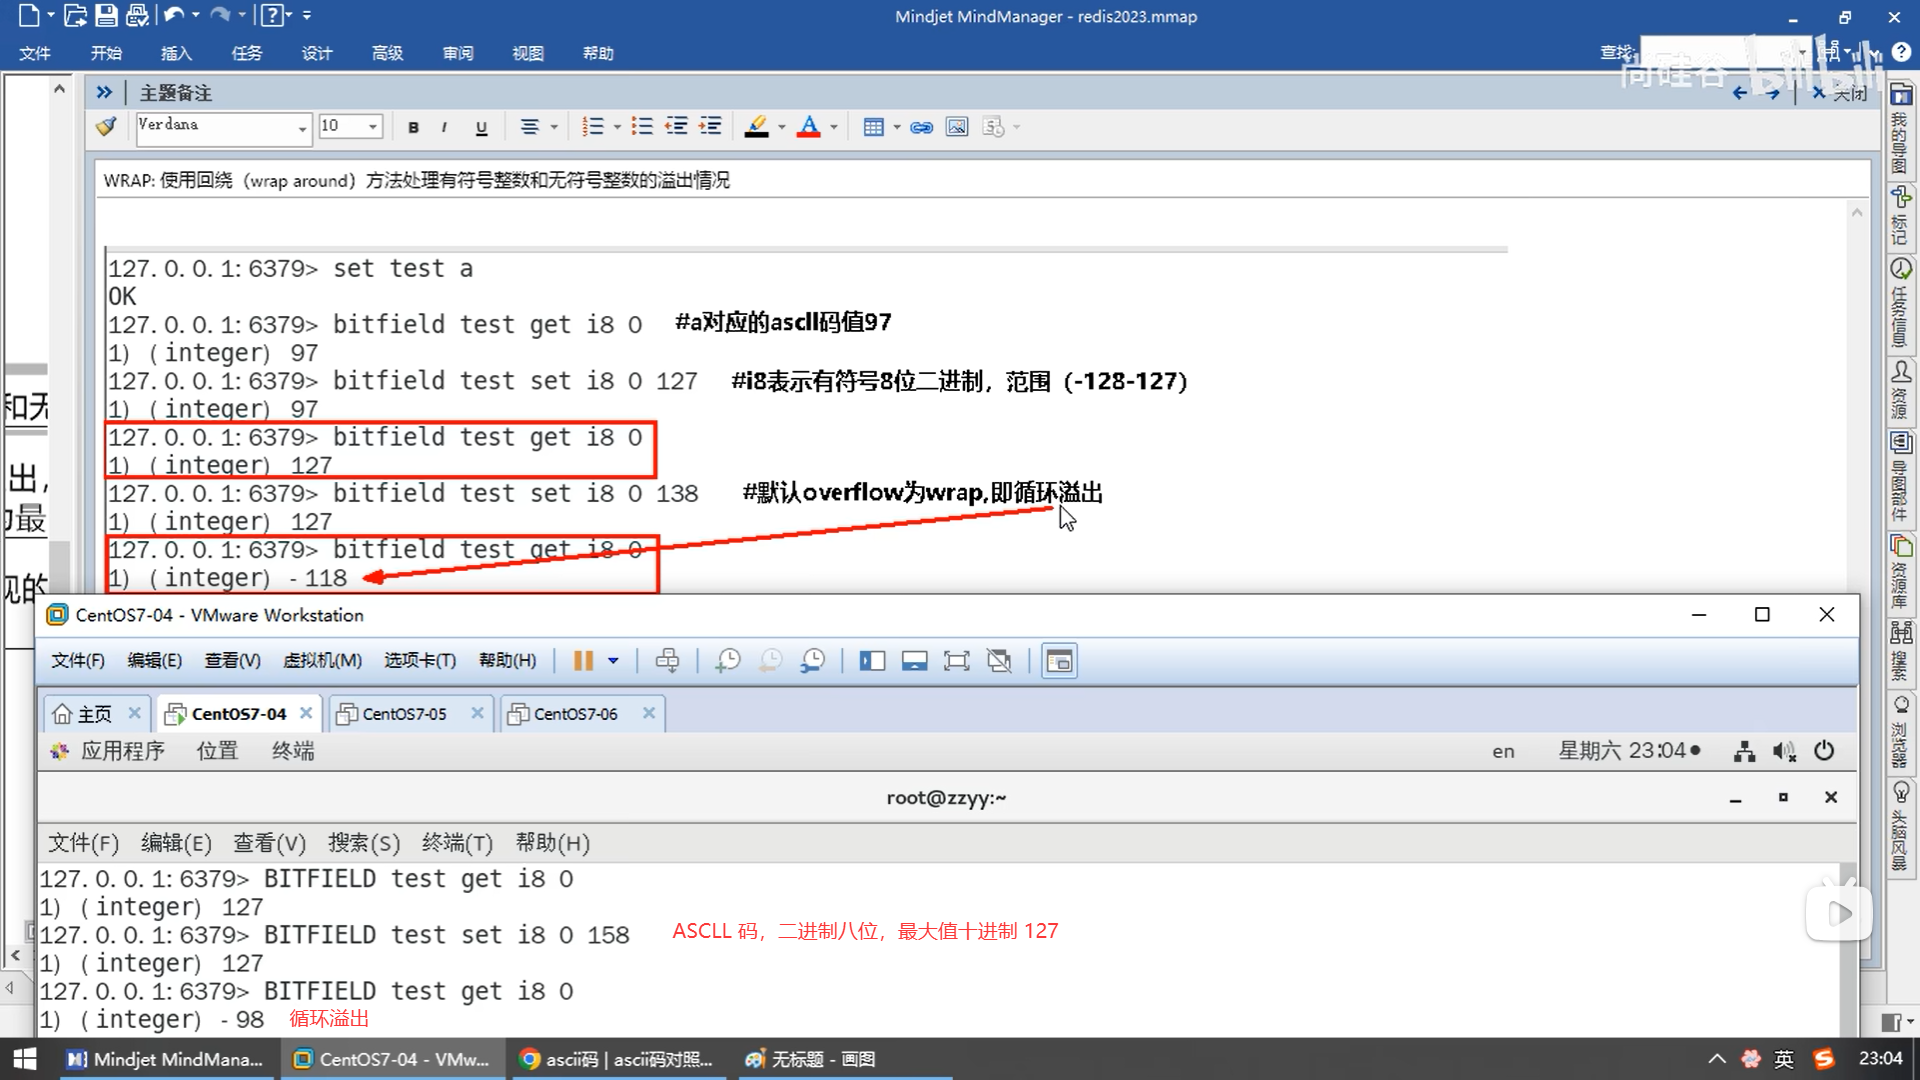Toggle italic text formatting

[x=444, y=127]
